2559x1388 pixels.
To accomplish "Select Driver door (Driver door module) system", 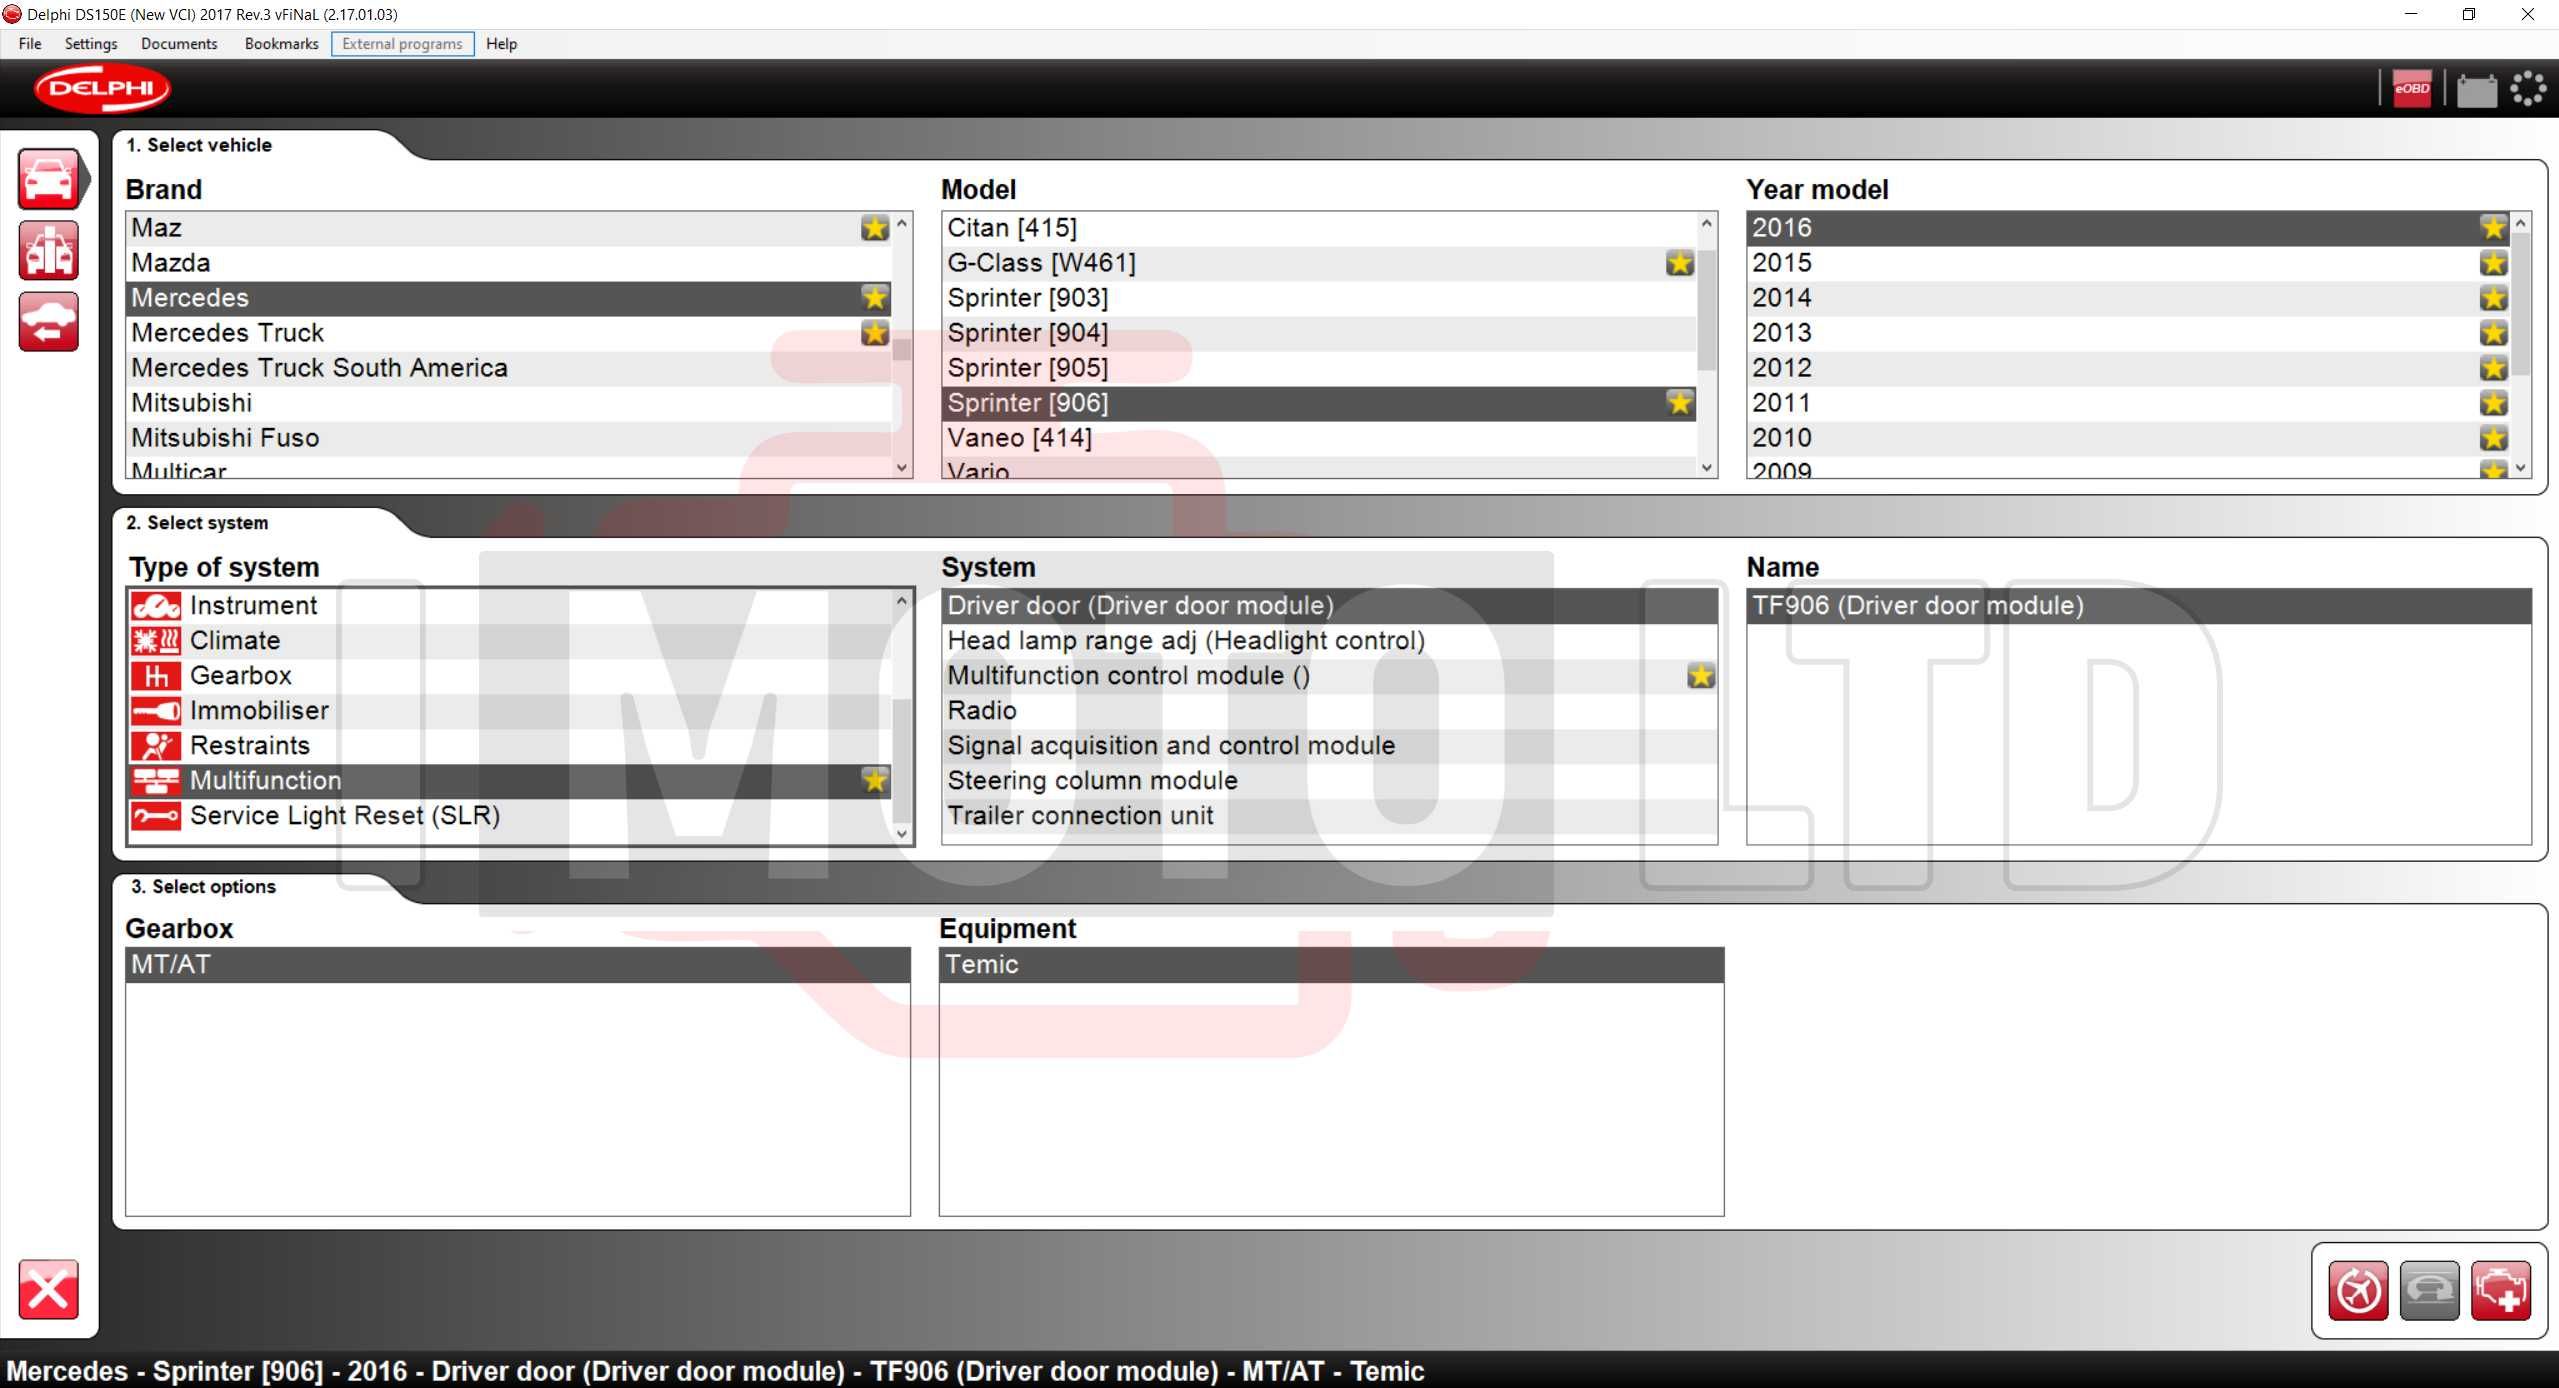I will (x=1329, y=606).
